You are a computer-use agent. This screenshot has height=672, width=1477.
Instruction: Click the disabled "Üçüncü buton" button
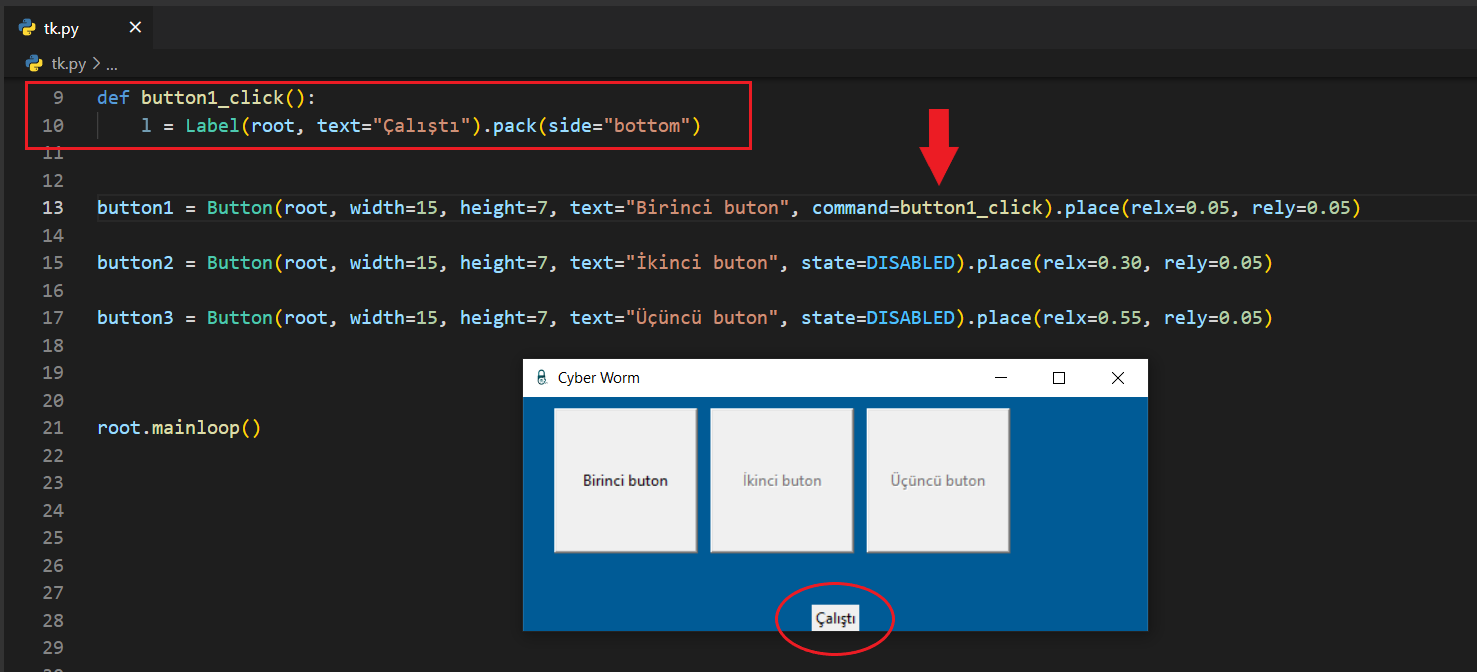point(937,480)
